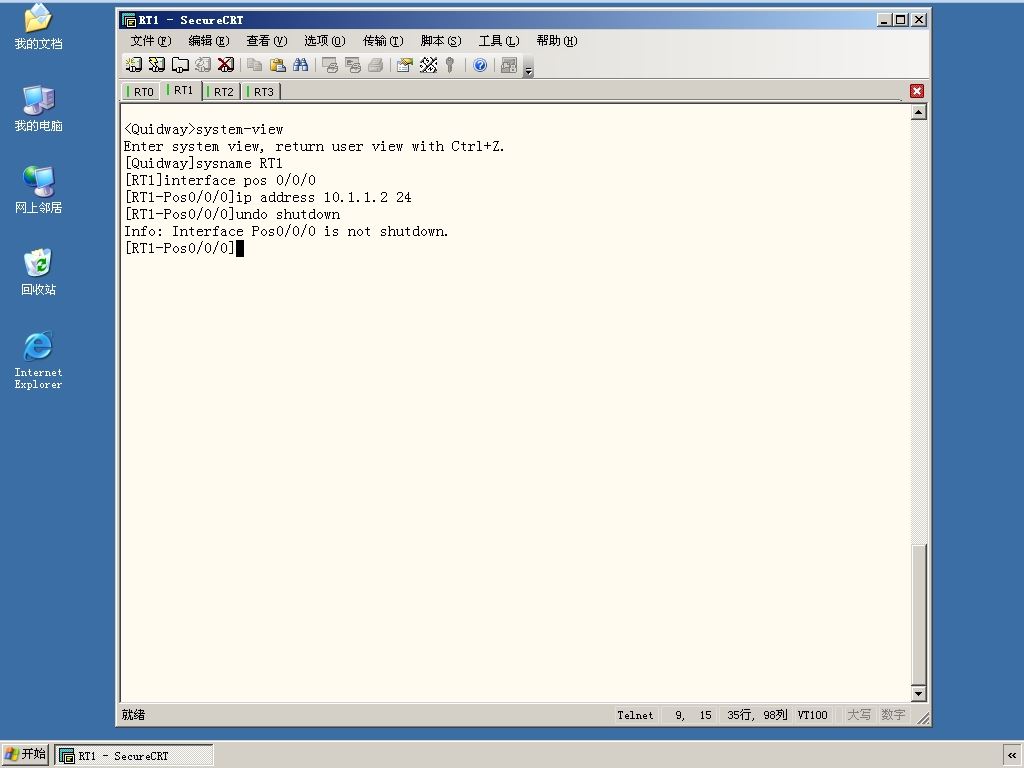Open the 传输(T) menu
The height and width of the screenshot is (768, 1024).
click(x=383, y=40)
